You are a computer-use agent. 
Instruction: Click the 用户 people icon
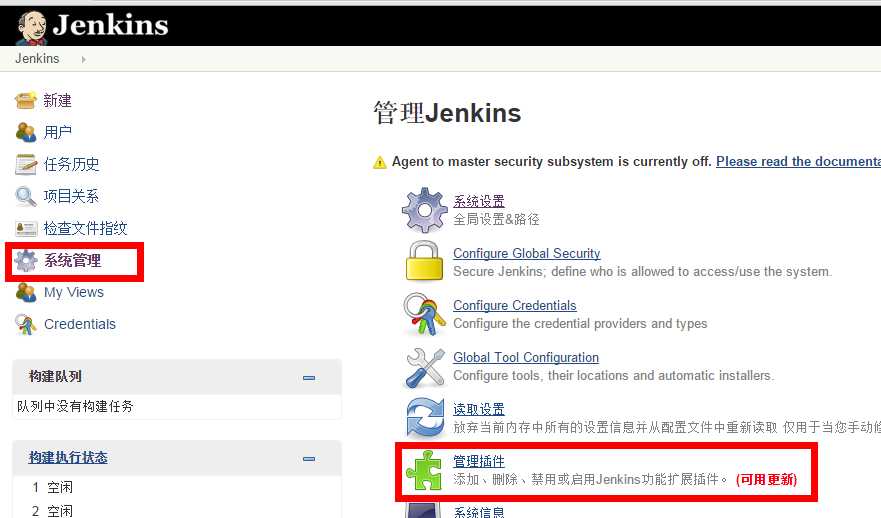26,133
